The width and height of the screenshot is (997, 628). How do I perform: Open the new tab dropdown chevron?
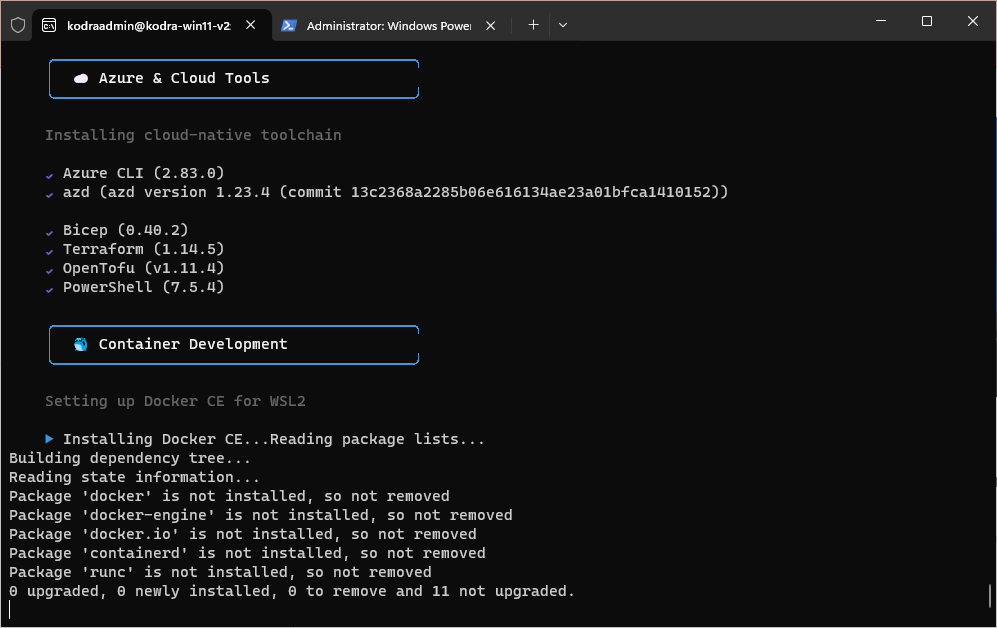[x=562, y=24]
